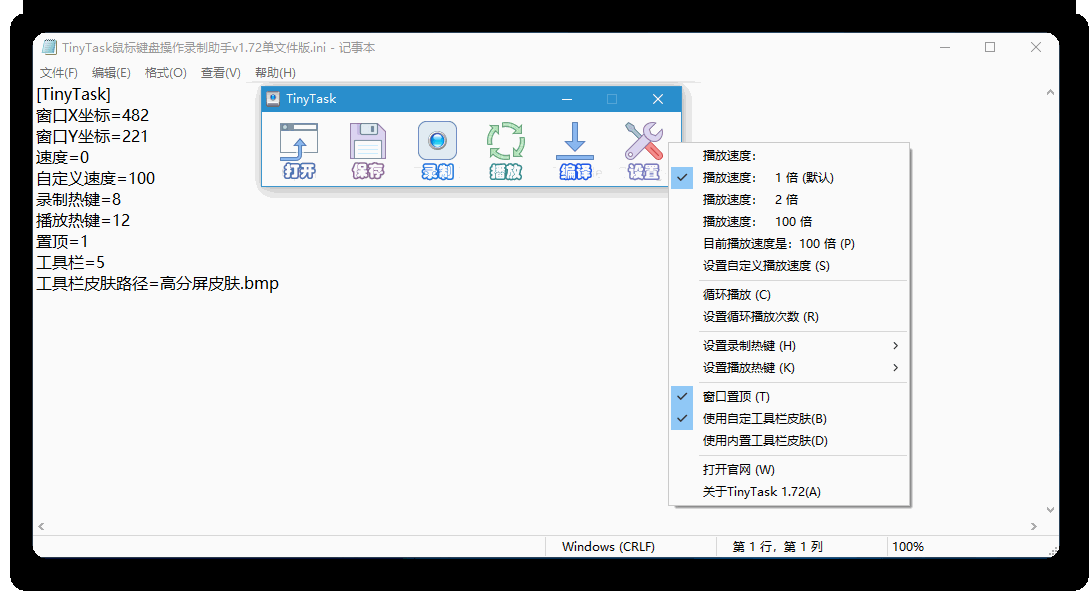This screenshot has width=1092, height=591.
Task: Click the 窗口Y坐标=221 line
Action: pyautogui.click(x=92, y=136)
